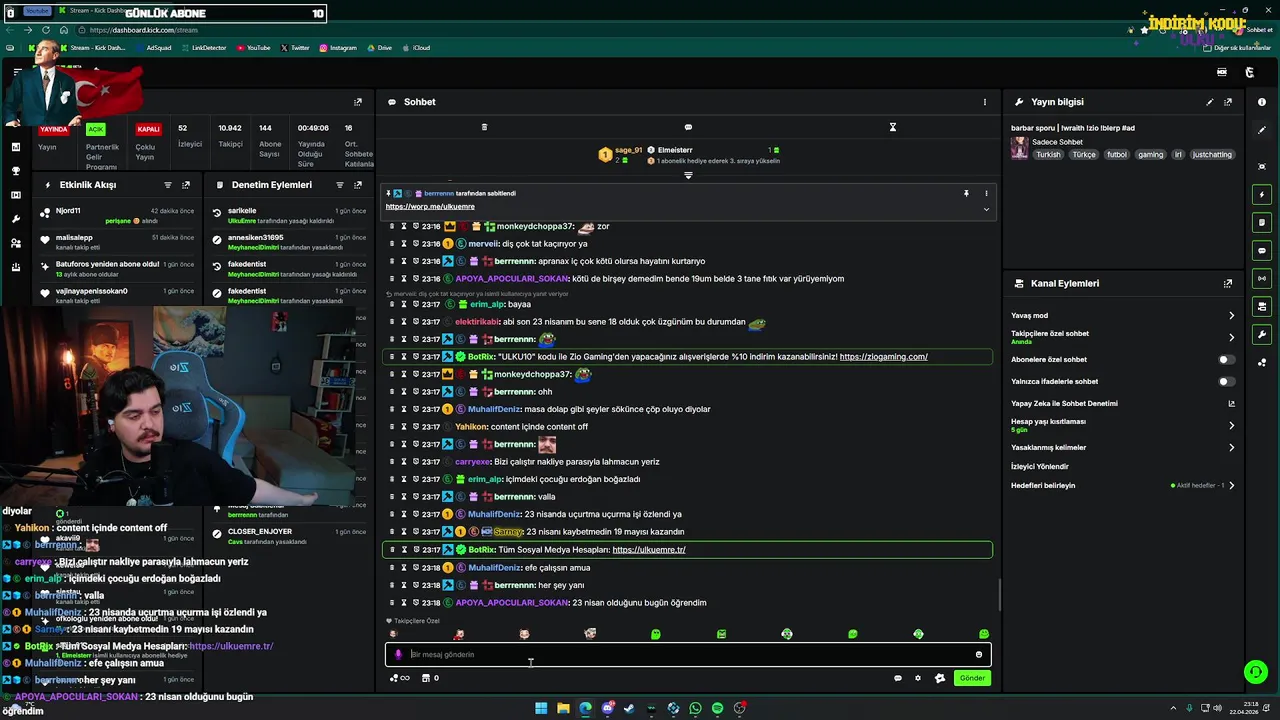The image size is (1280, 720).
Task: Toggle the wrench widget in right sidebar
Action: [x=1262, y=334]
